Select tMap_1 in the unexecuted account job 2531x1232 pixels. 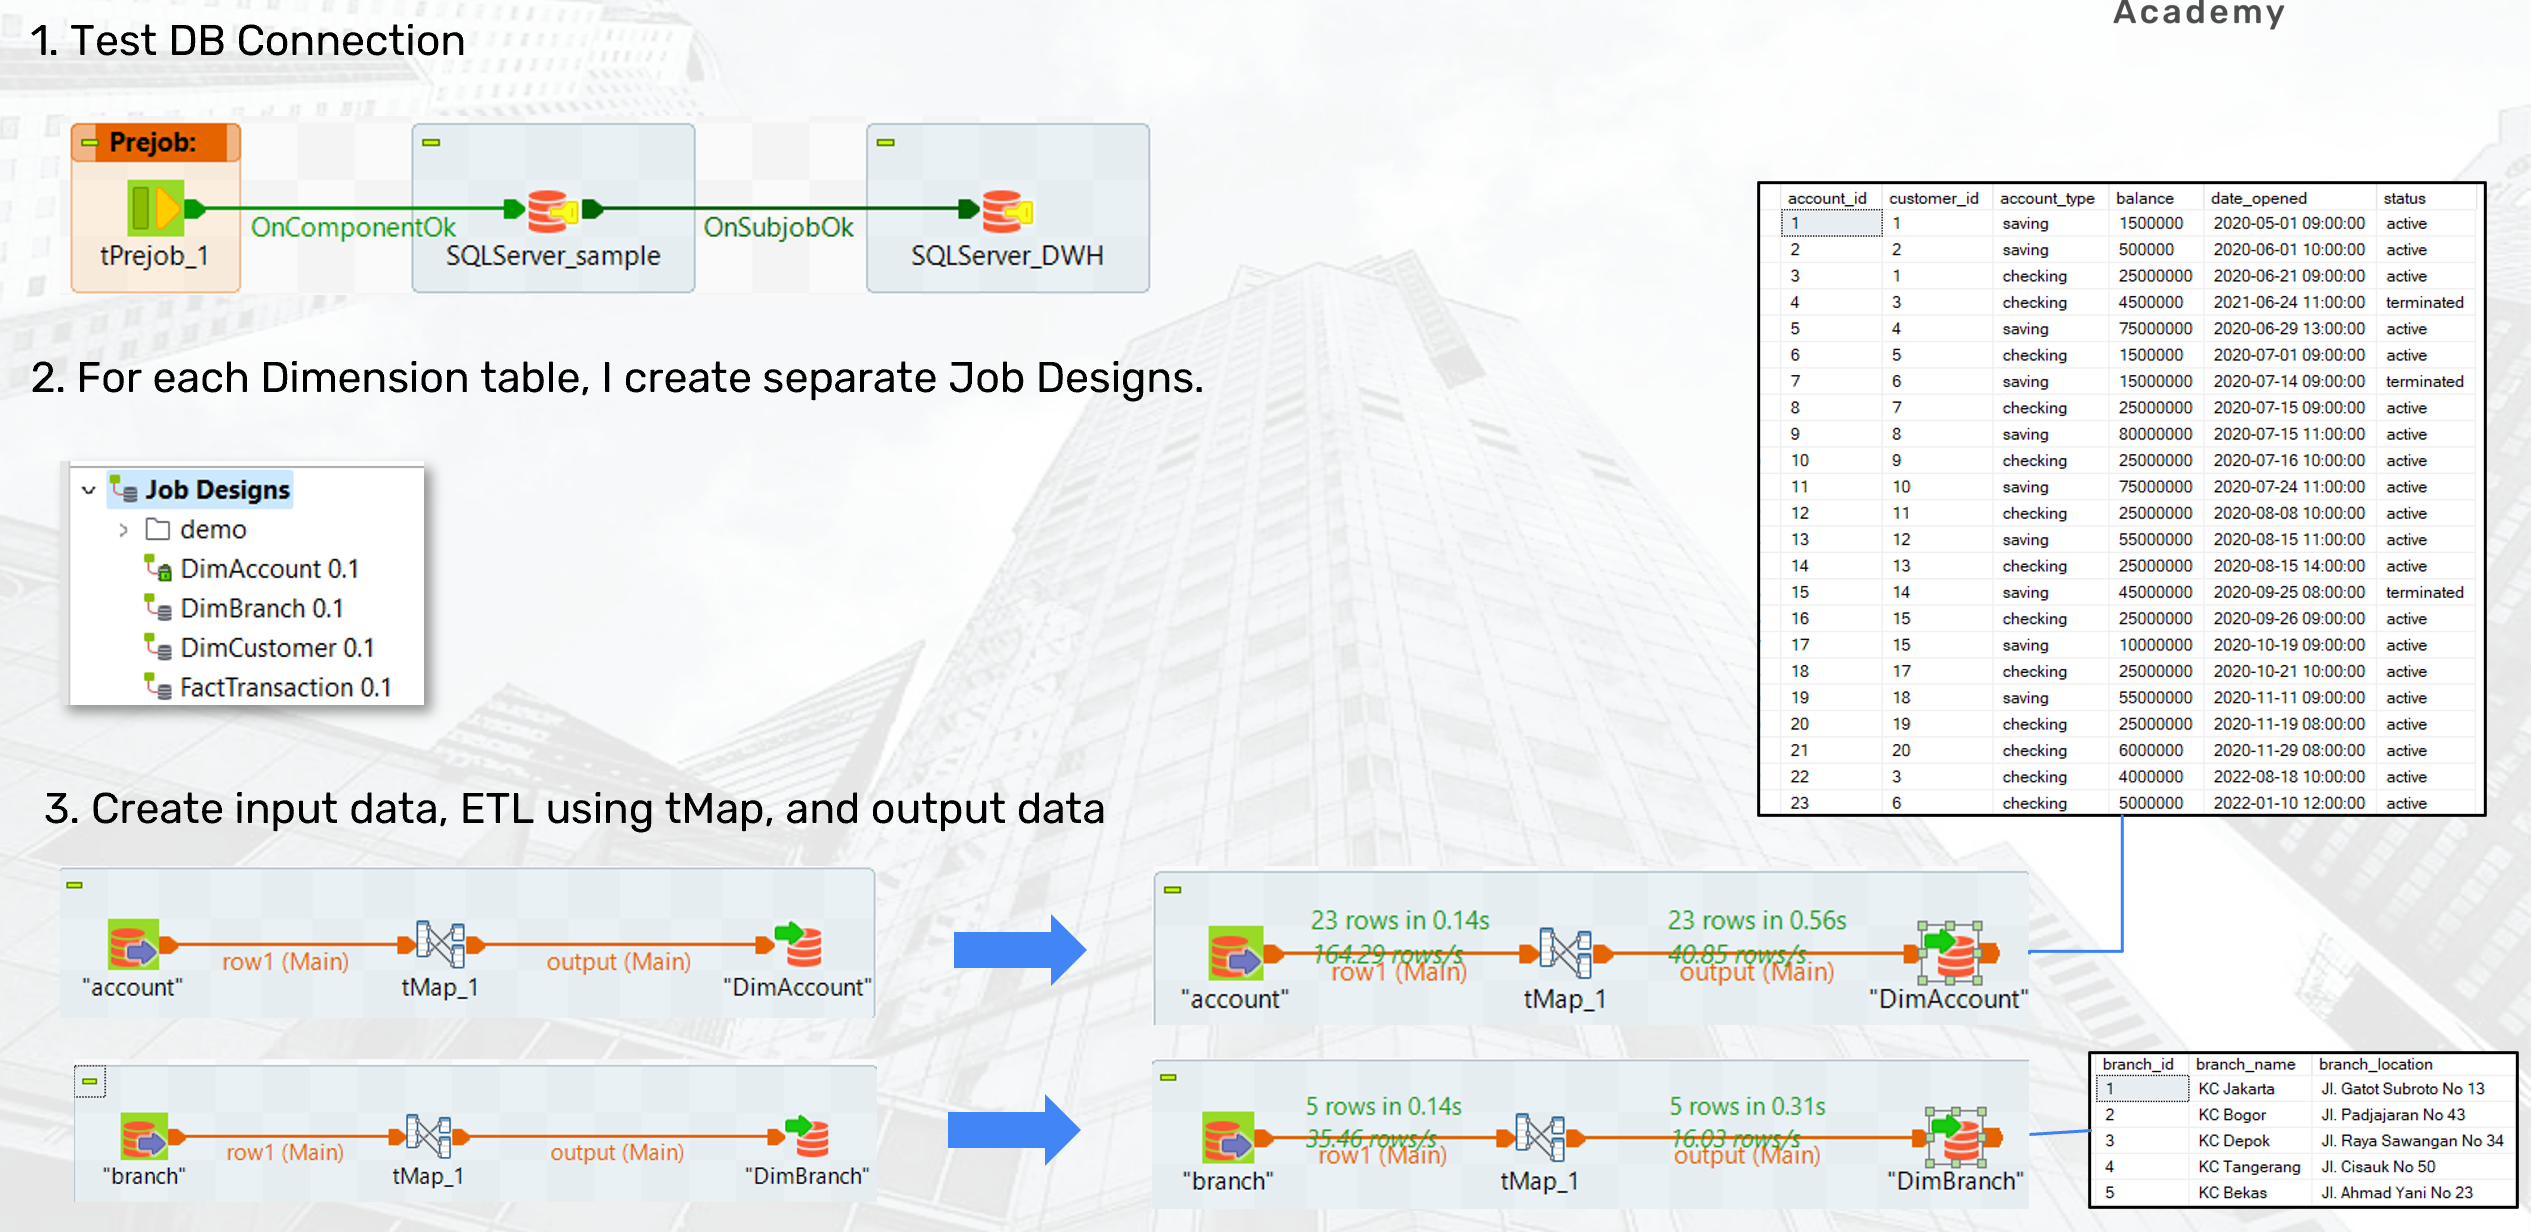pyautogui.click(x=440, y=945)
